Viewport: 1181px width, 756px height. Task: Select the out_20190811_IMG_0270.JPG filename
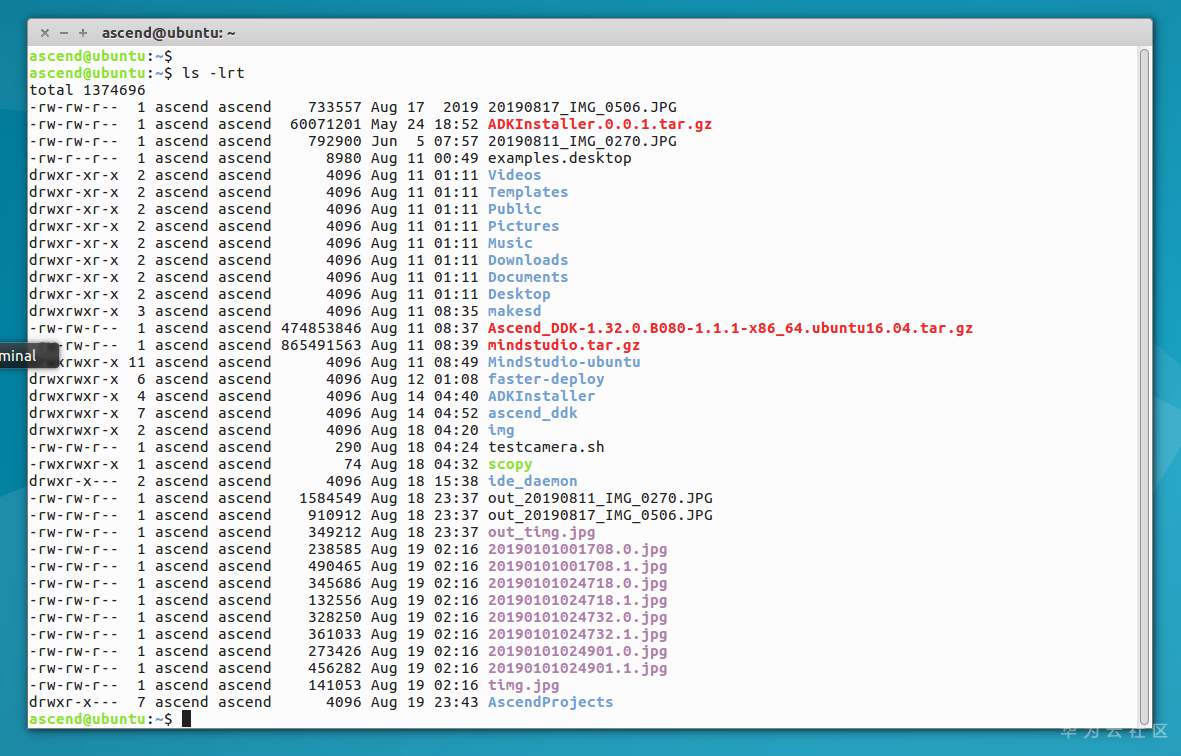[600, 498]
